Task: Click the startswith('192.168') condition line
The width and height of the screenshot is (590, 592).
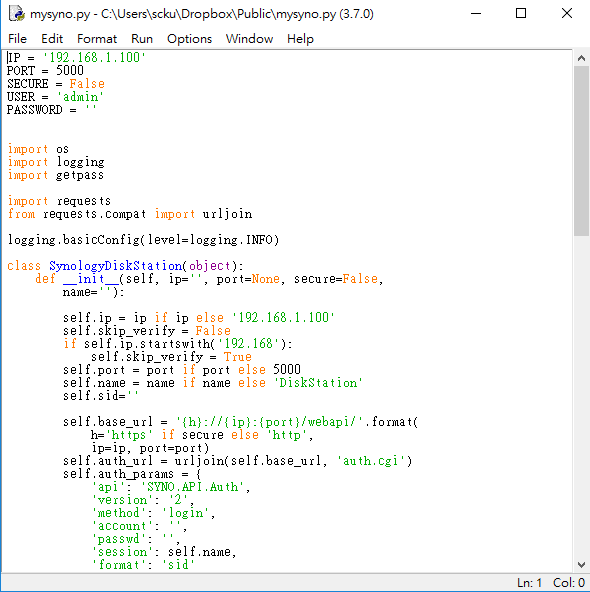Action: tap(178, 344)
